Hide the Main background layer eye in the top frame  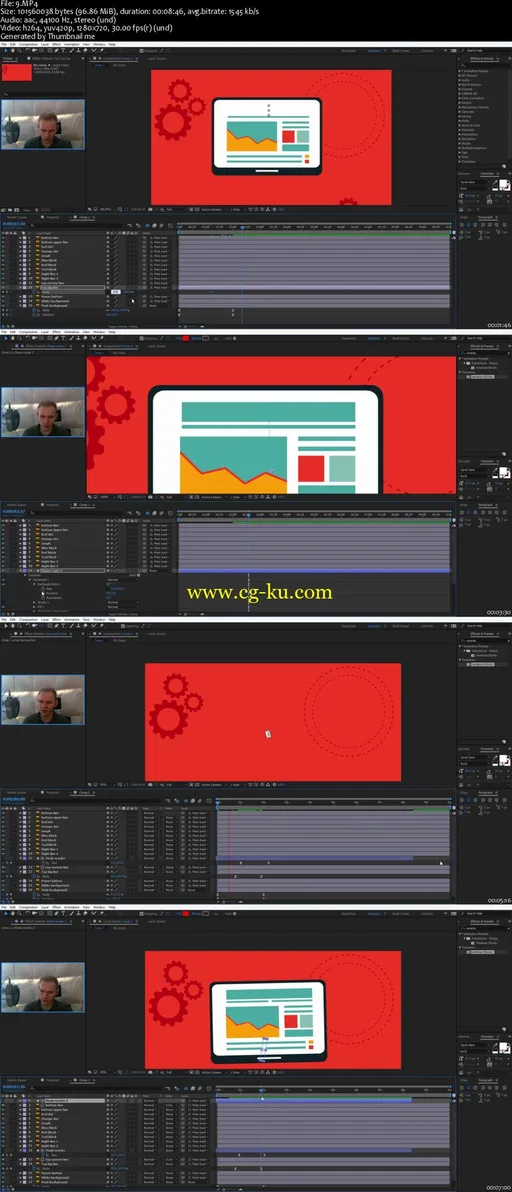point(3,306)
